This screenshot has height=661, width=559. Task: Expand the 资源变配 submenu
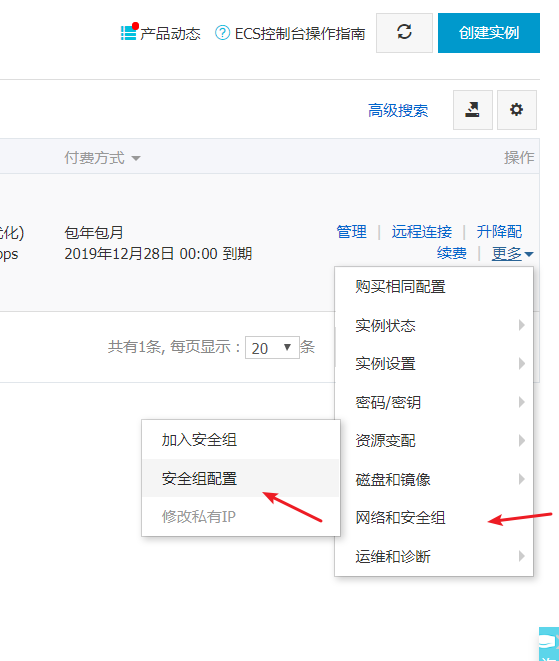pos(434,441)
